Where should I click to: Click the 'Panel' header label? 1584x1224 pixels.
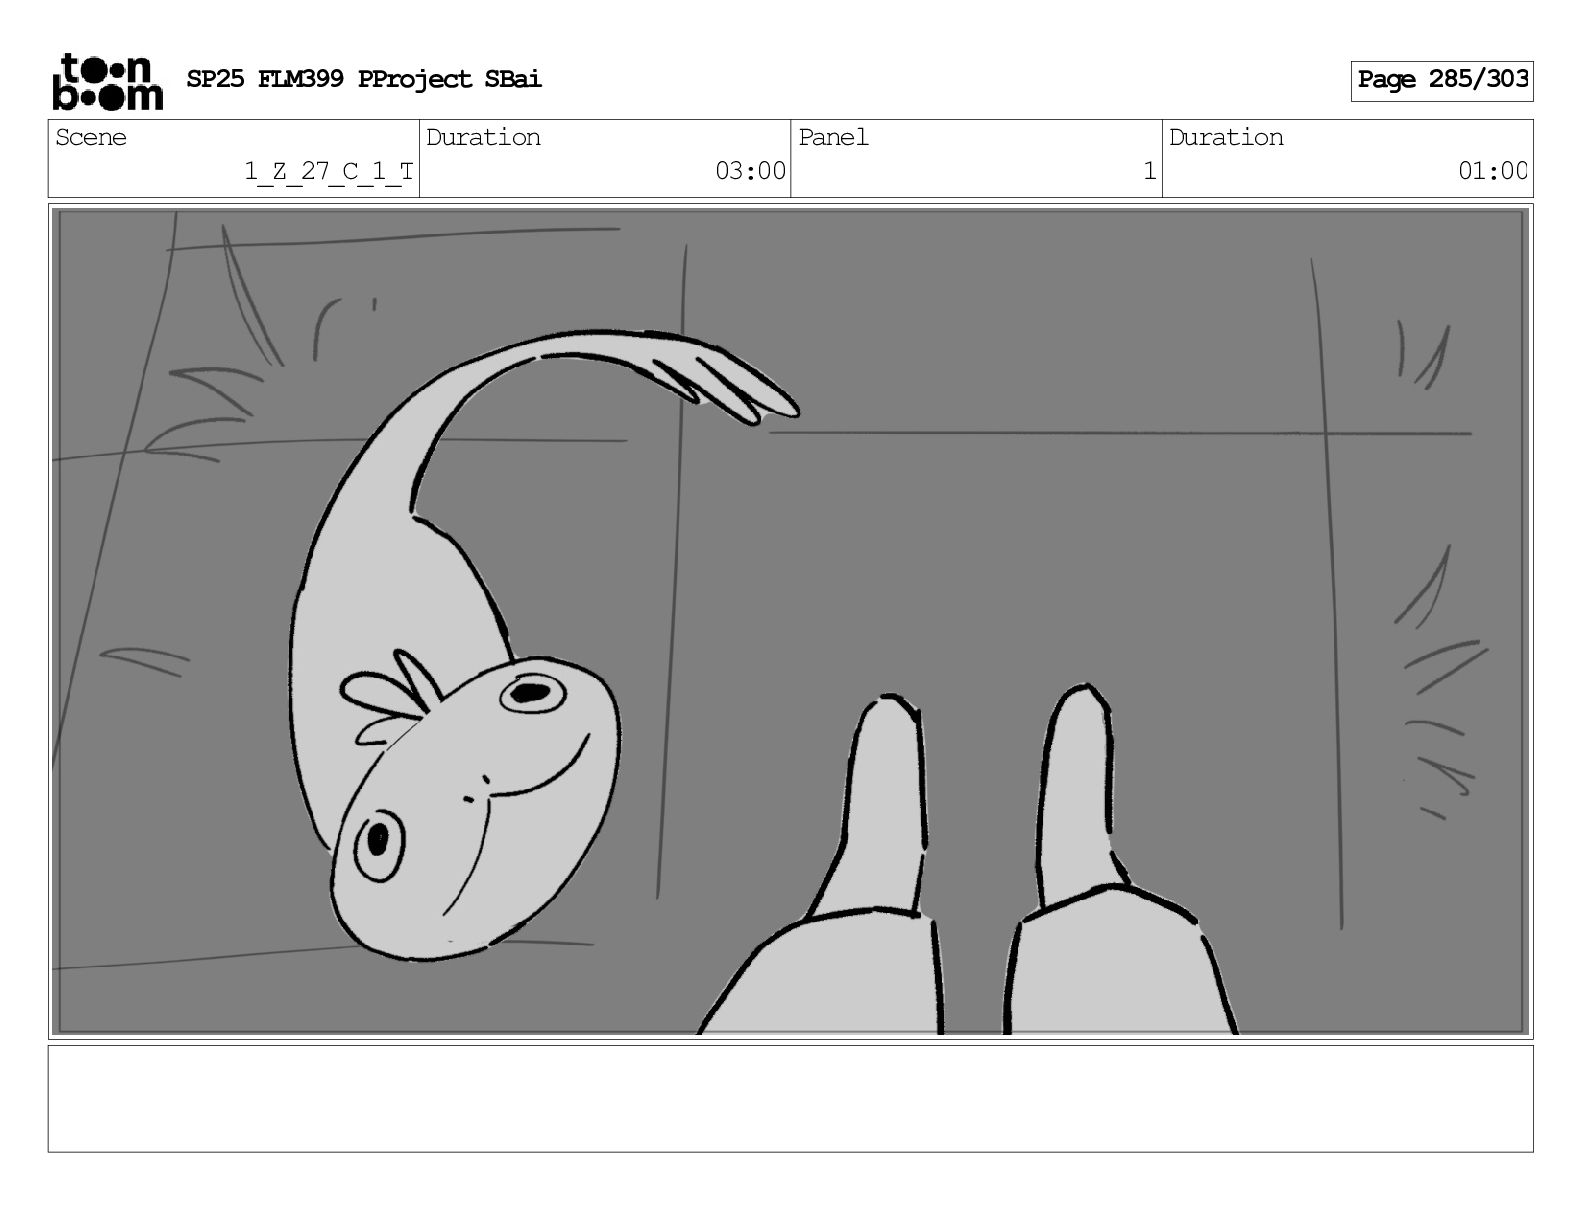pyautogui.click(x=833, y=138)
